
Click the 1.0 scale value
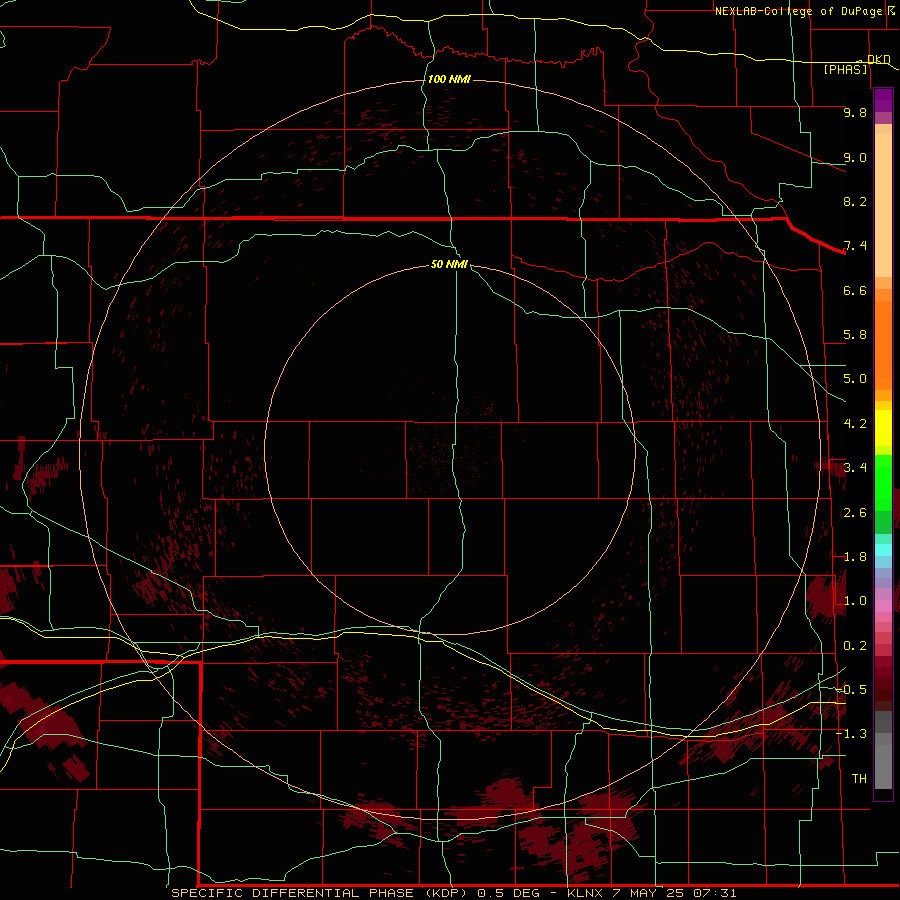click(855, 601)
